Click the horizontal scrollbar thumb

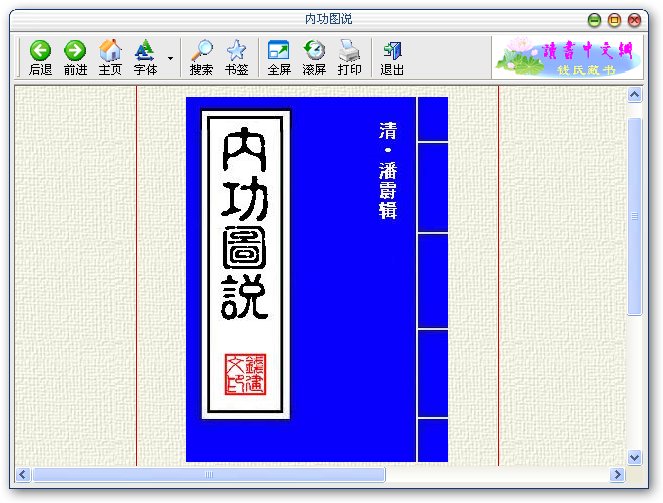(209, 474)
